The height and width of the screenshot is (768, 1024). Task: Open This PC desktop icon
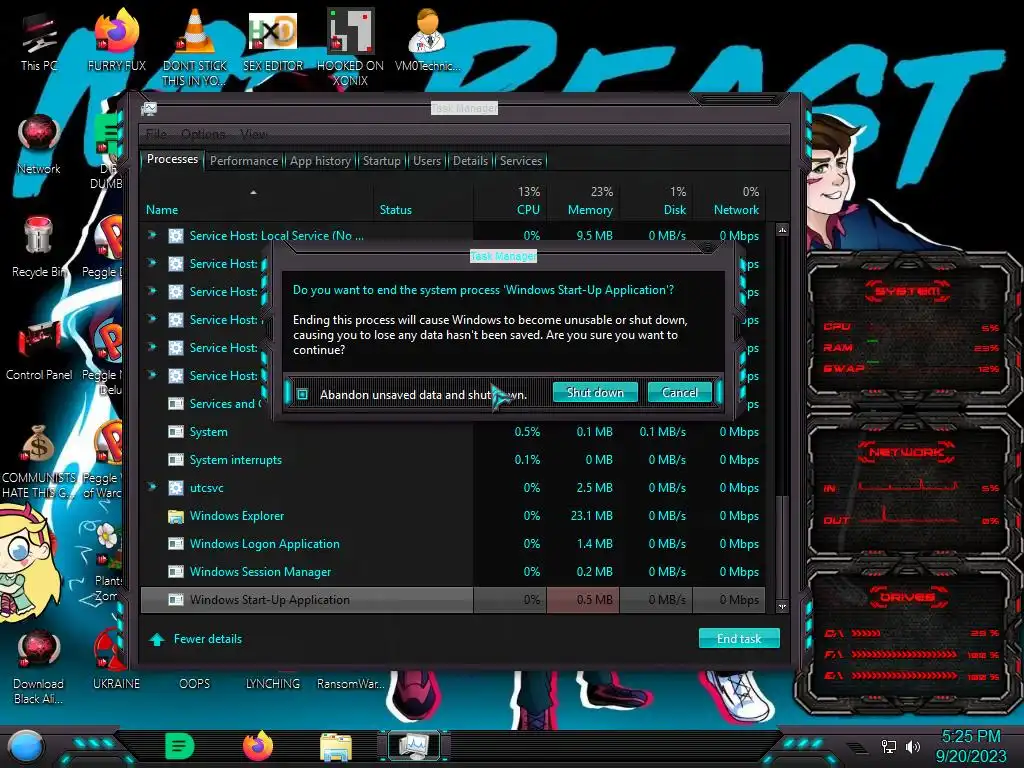39,39
